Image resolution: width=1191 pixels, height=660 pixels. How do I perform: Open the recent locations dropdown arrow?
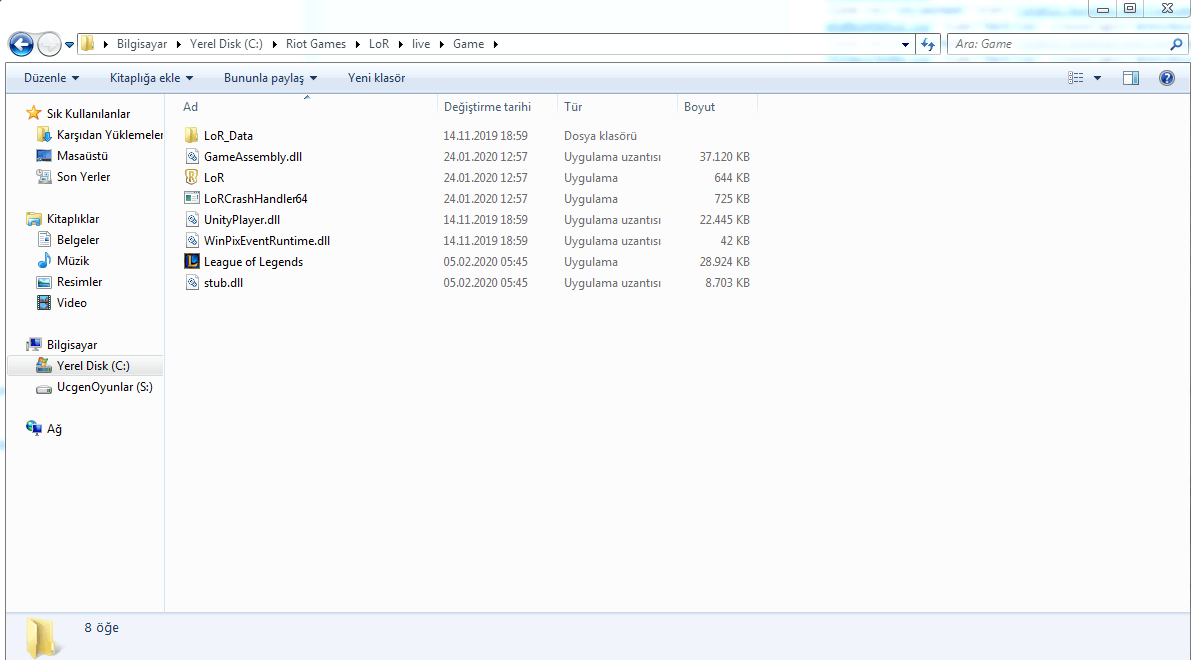tap(69, 45)
